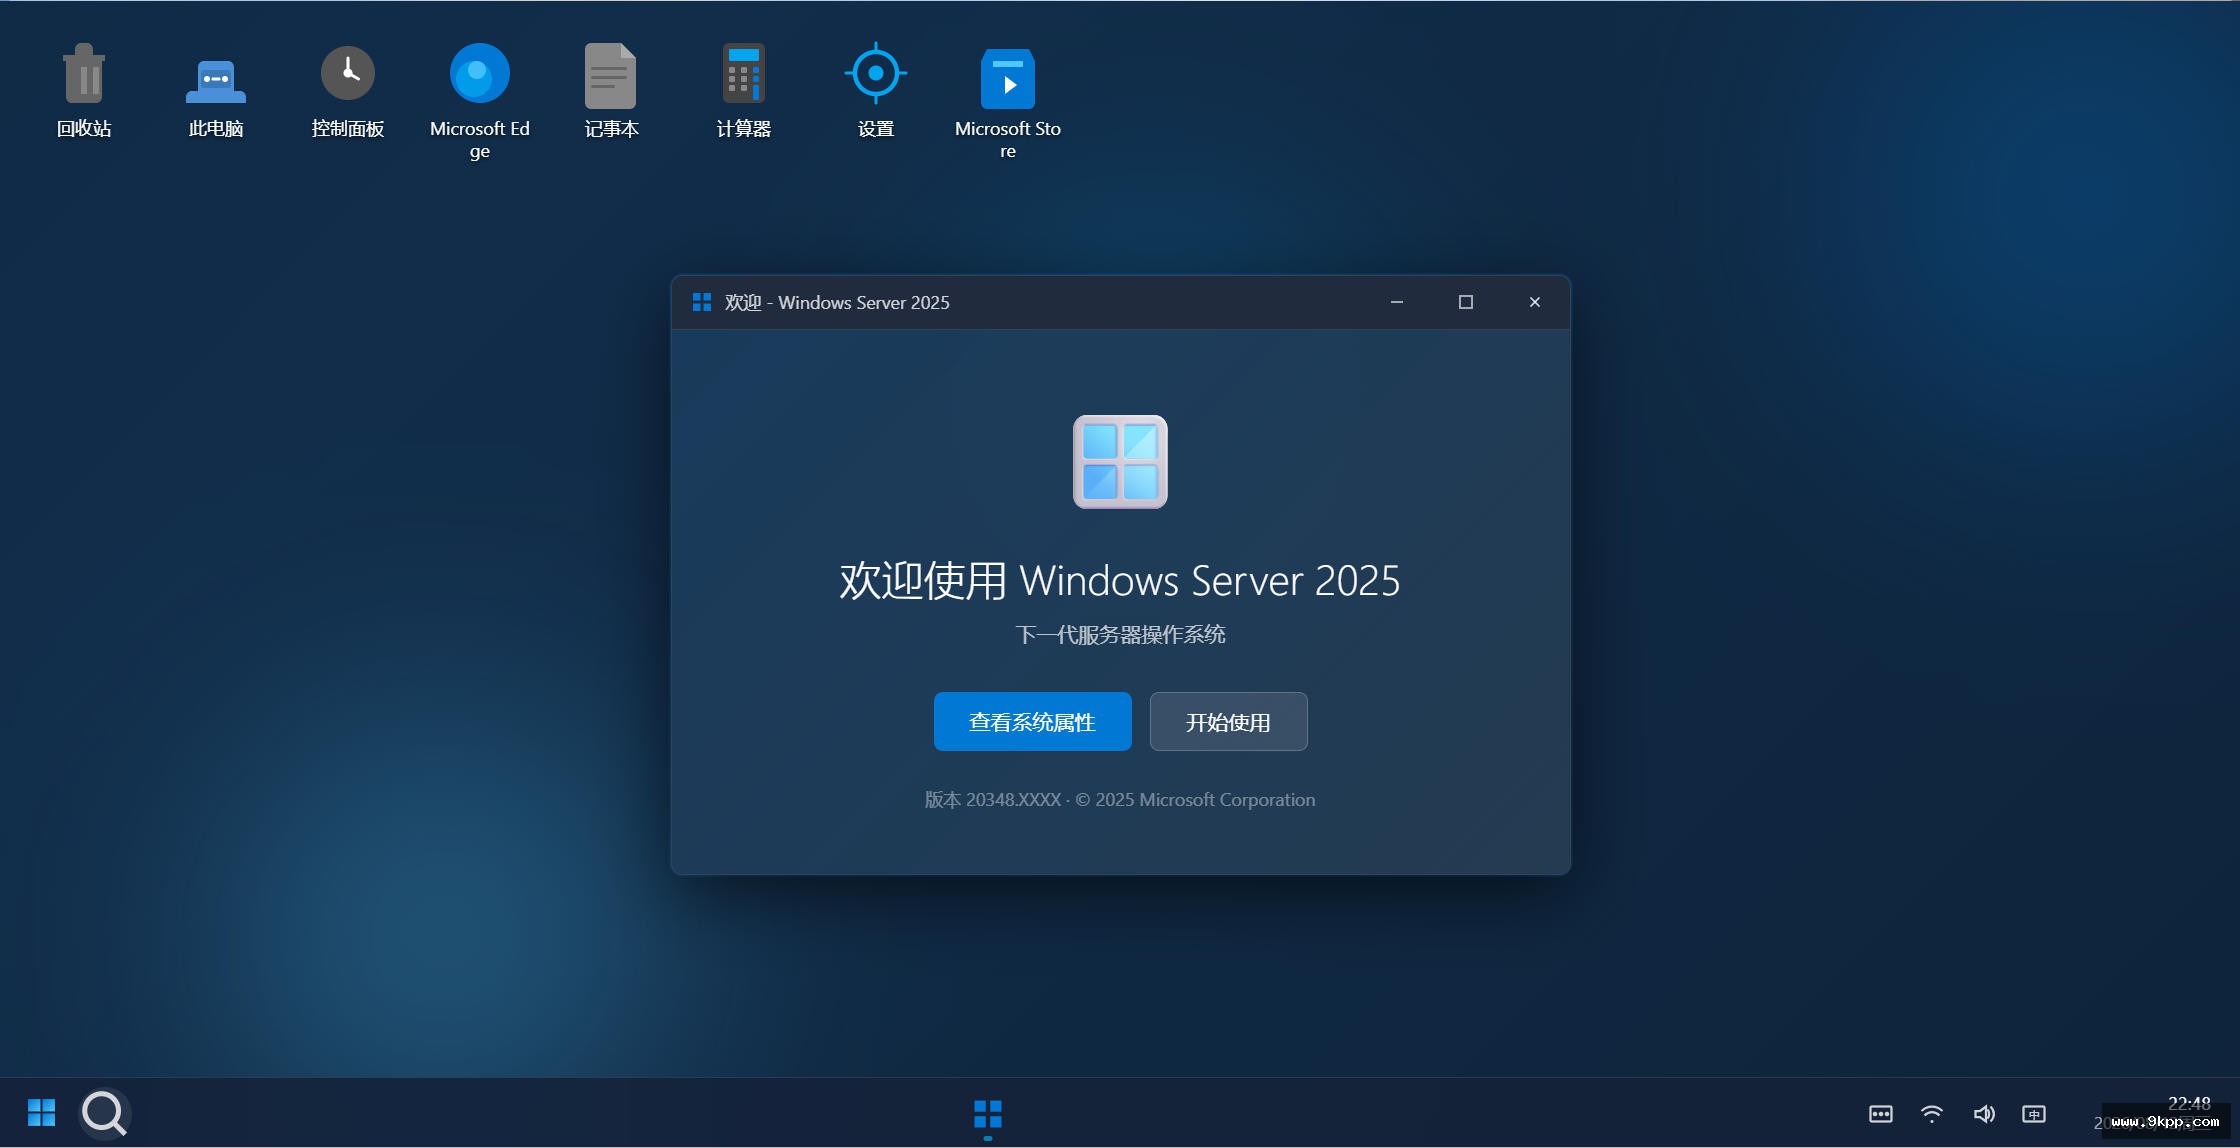Click the 下一代服务器操作系统 subtitle
The image size is (2240, 1148).
tap(1120, 635)
